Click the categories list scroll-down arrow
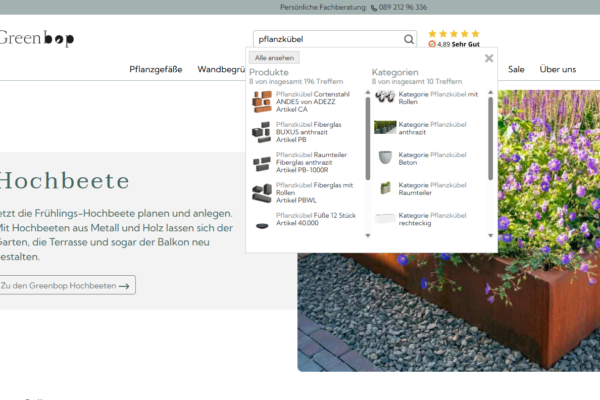600x400 pixels. (491, 236)
